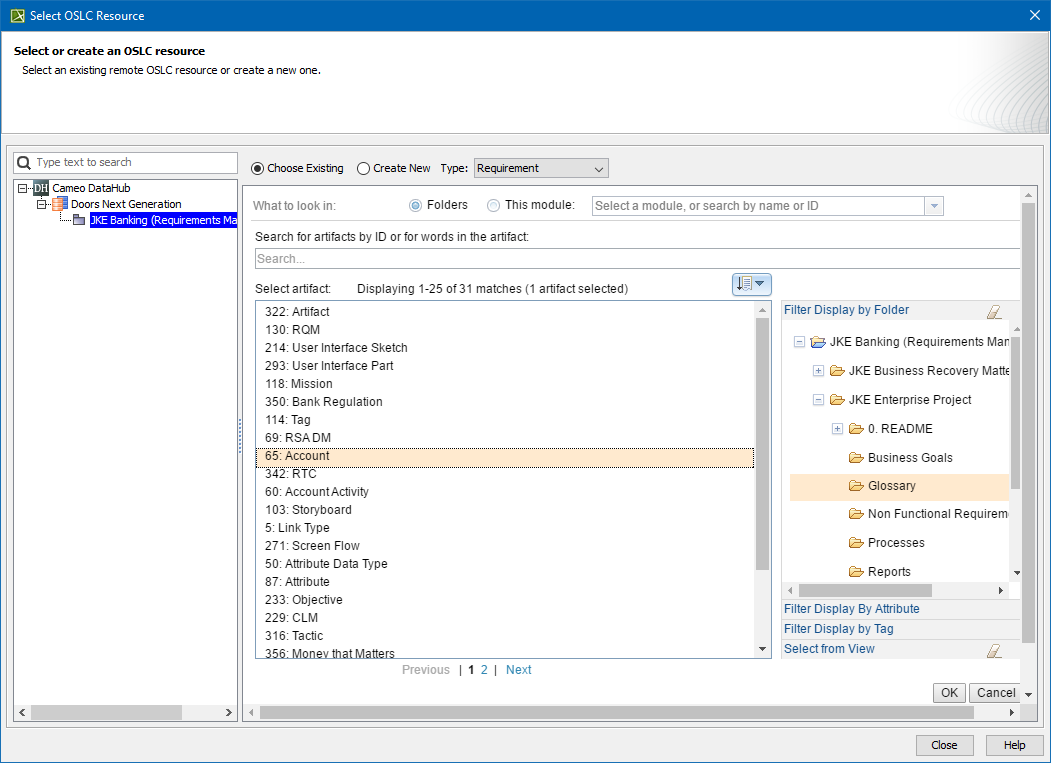
Task: Click the artifact Search text field
Action: [637, 259]
